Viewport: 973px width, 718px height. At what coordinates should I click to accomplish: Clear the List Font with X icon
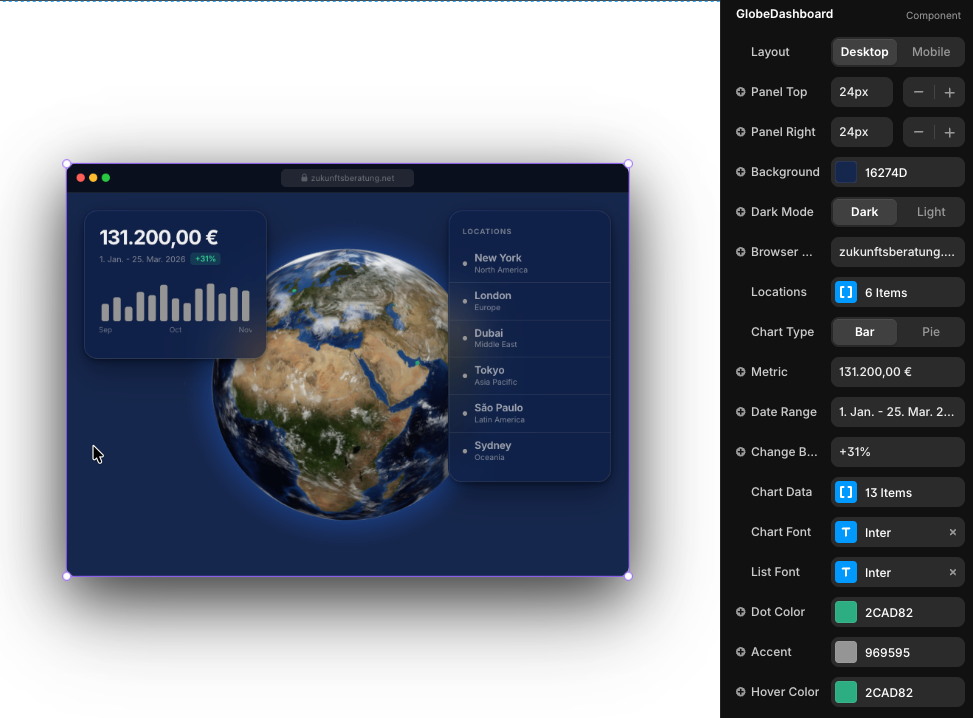point(952,572)
